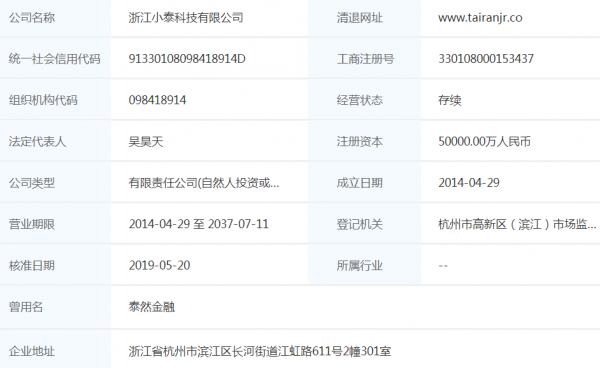This screenshot has height=368, width=600.
Task: Select the address 浙江省杭州市滨江区长河街道江虹路611号2幢301室
Action: tap(260, 351)
